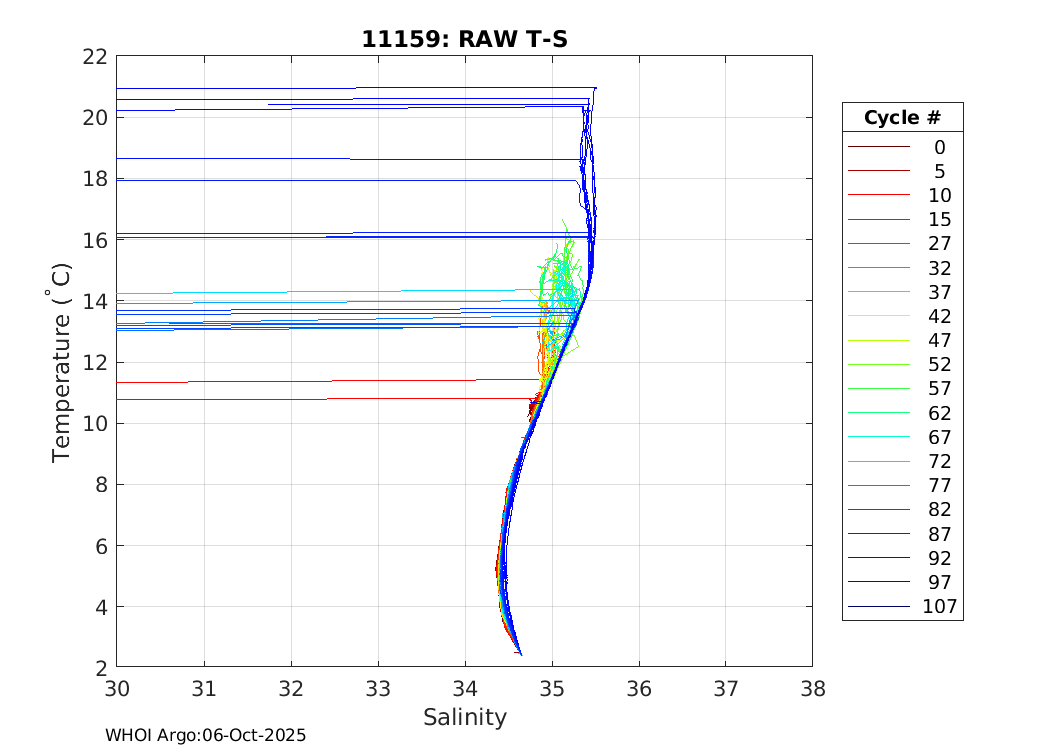Click y-axis tick label 22
Image resolution: width=1050 pixels, height=750 pixels.
pos(95,56)
